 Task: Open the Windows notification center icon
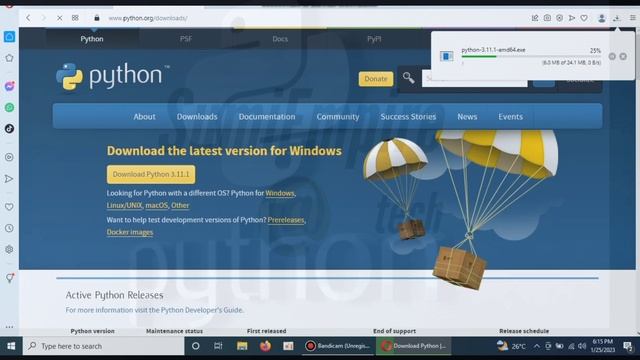click(x=627, y=346)
